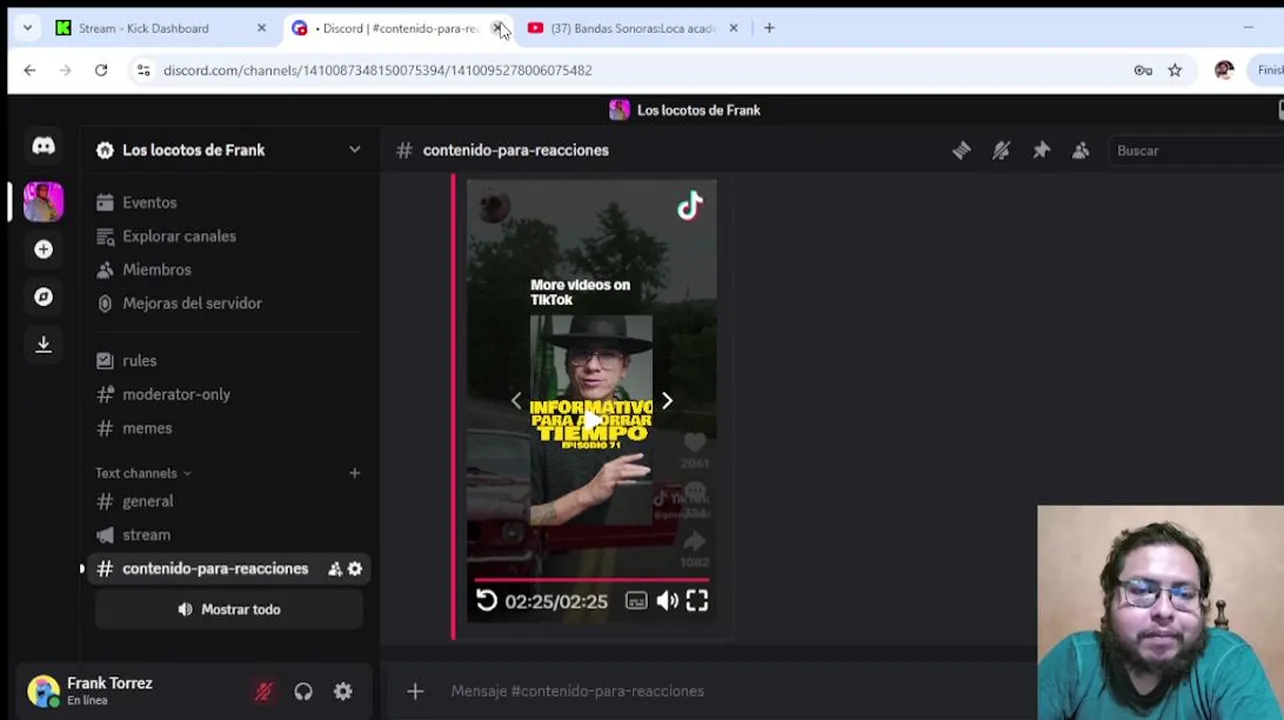Show pinned messages pin icon
Viewport: 1284px width, 720px height.
pos(1041,150)
